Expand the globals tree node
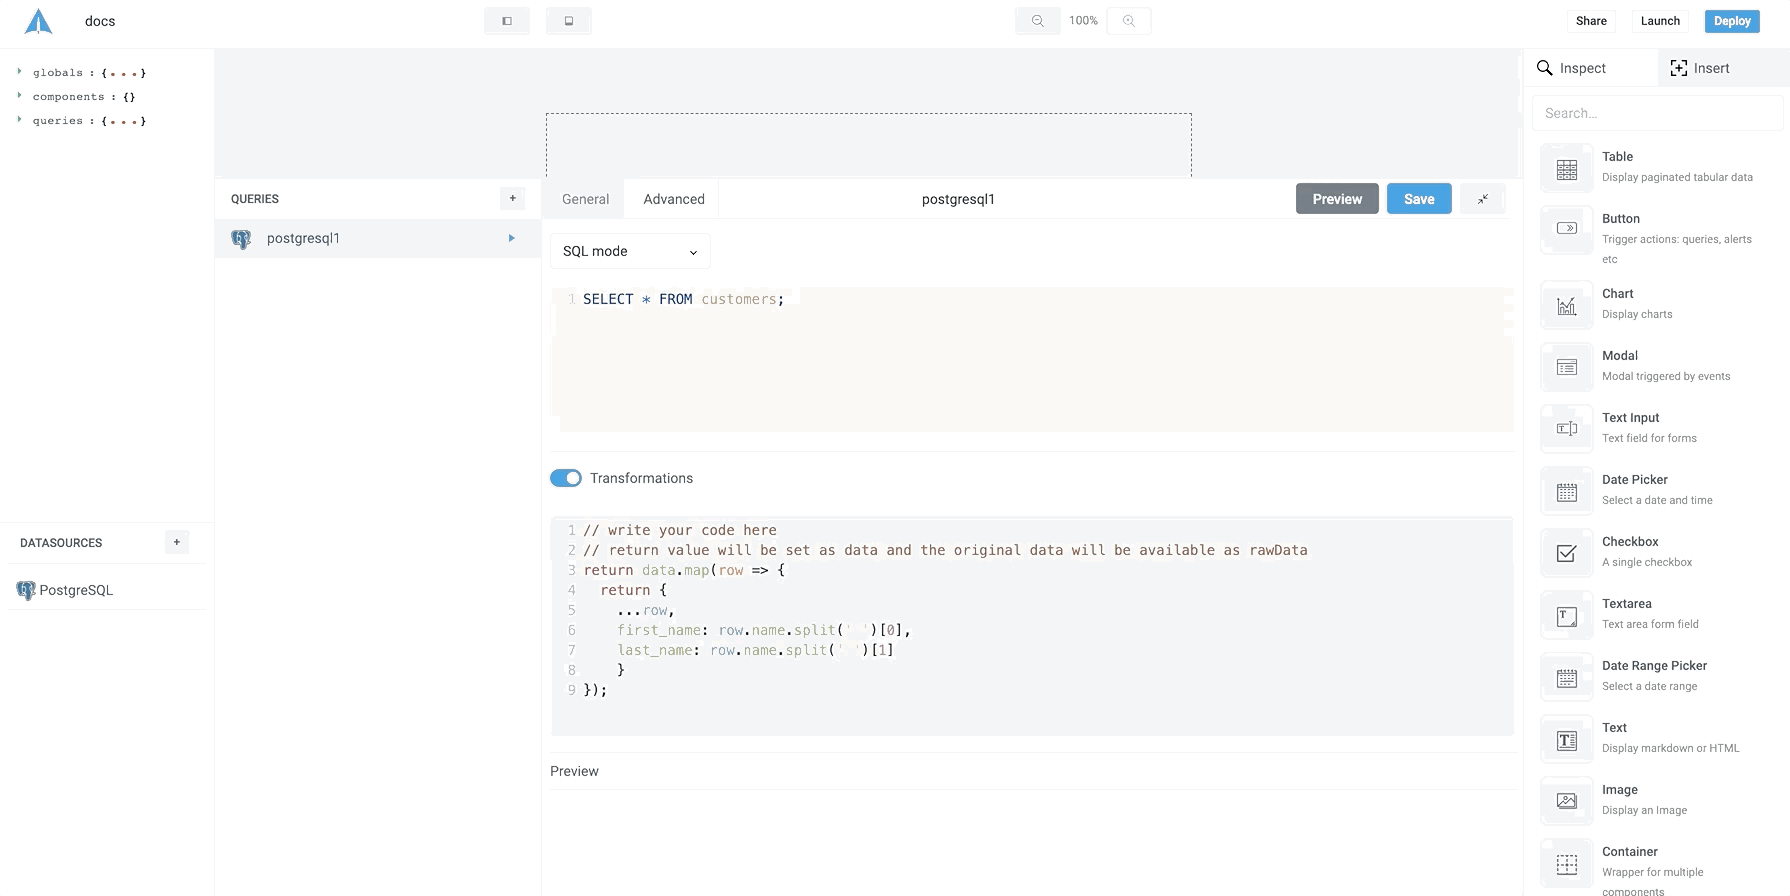 click(x=19, y=72)
